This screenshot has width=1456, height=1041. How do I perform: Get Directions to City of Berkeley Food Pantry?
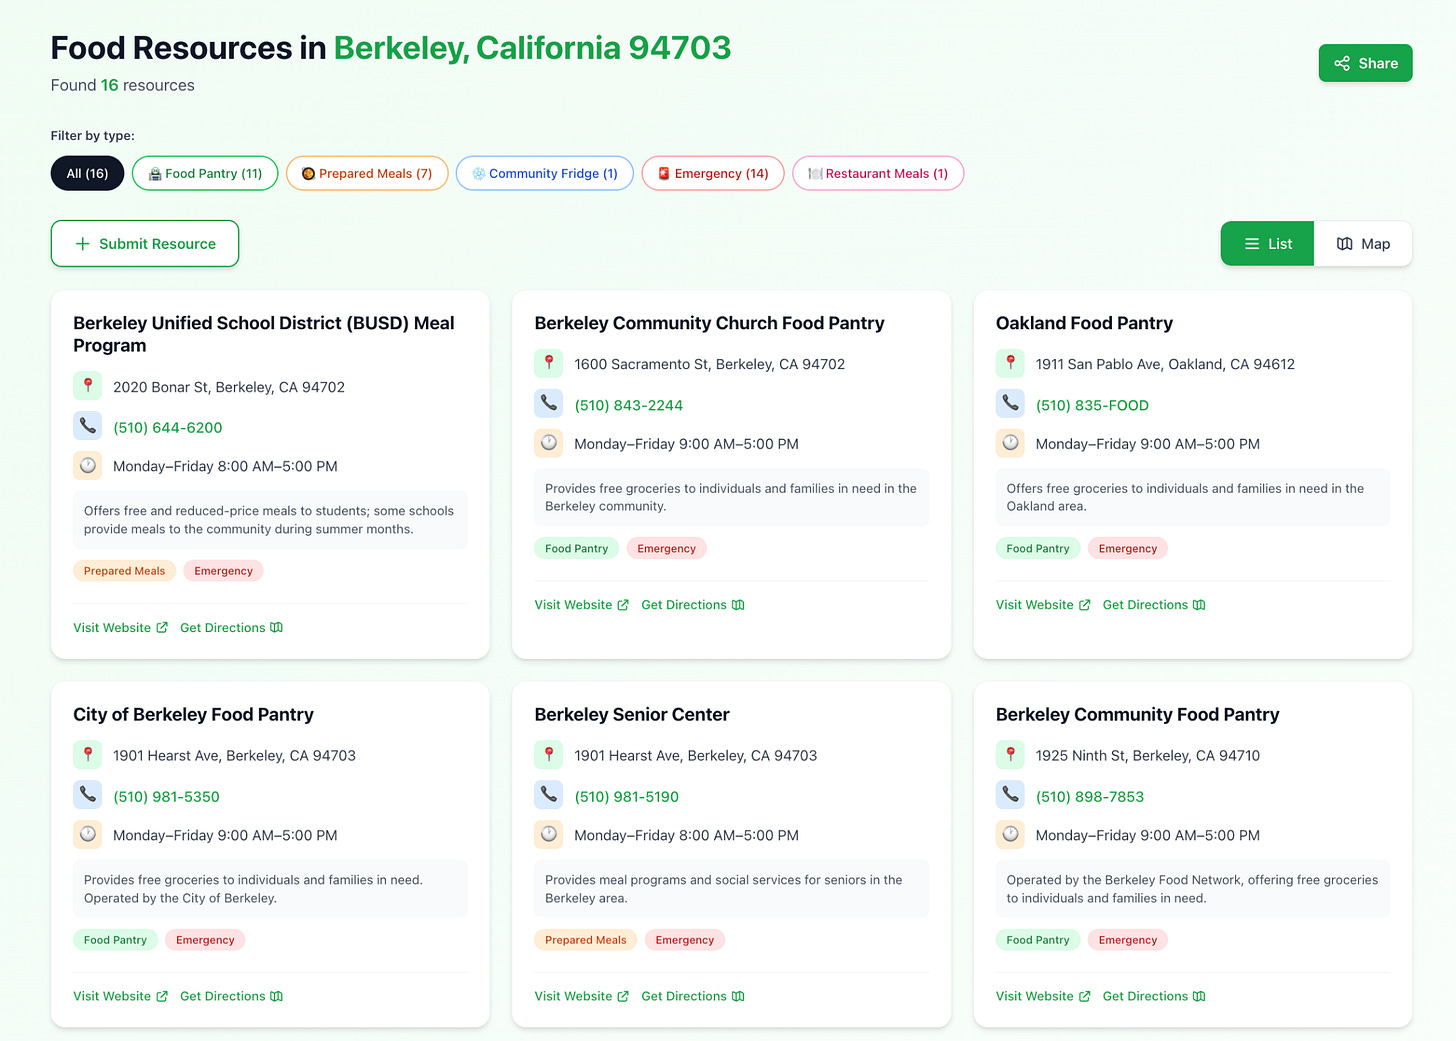[231, 996]
